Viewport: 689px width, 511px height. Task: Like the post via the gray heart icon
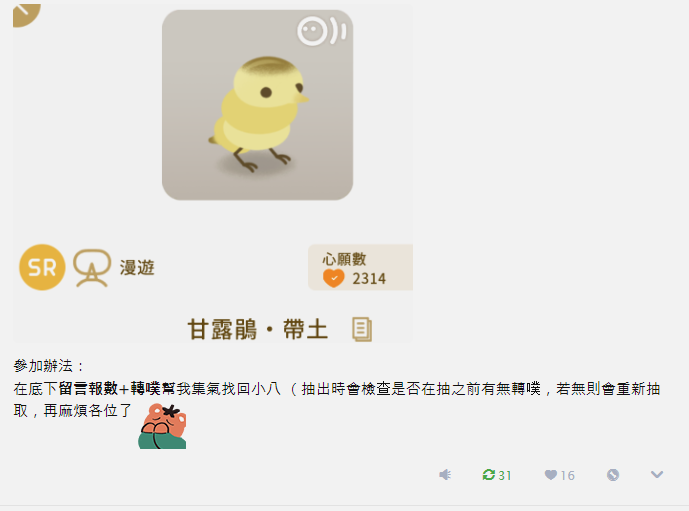tap(551, 475)
